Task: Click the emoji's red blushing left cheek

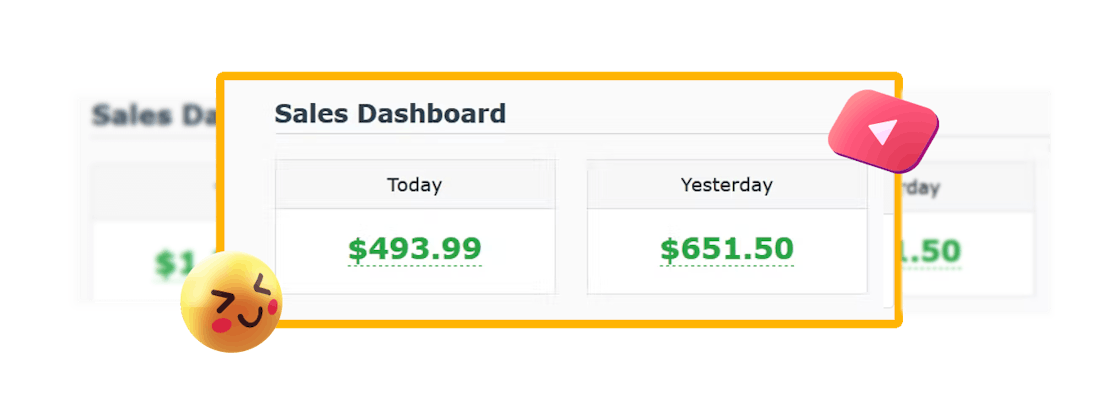Action: click(x=222, y=326)
